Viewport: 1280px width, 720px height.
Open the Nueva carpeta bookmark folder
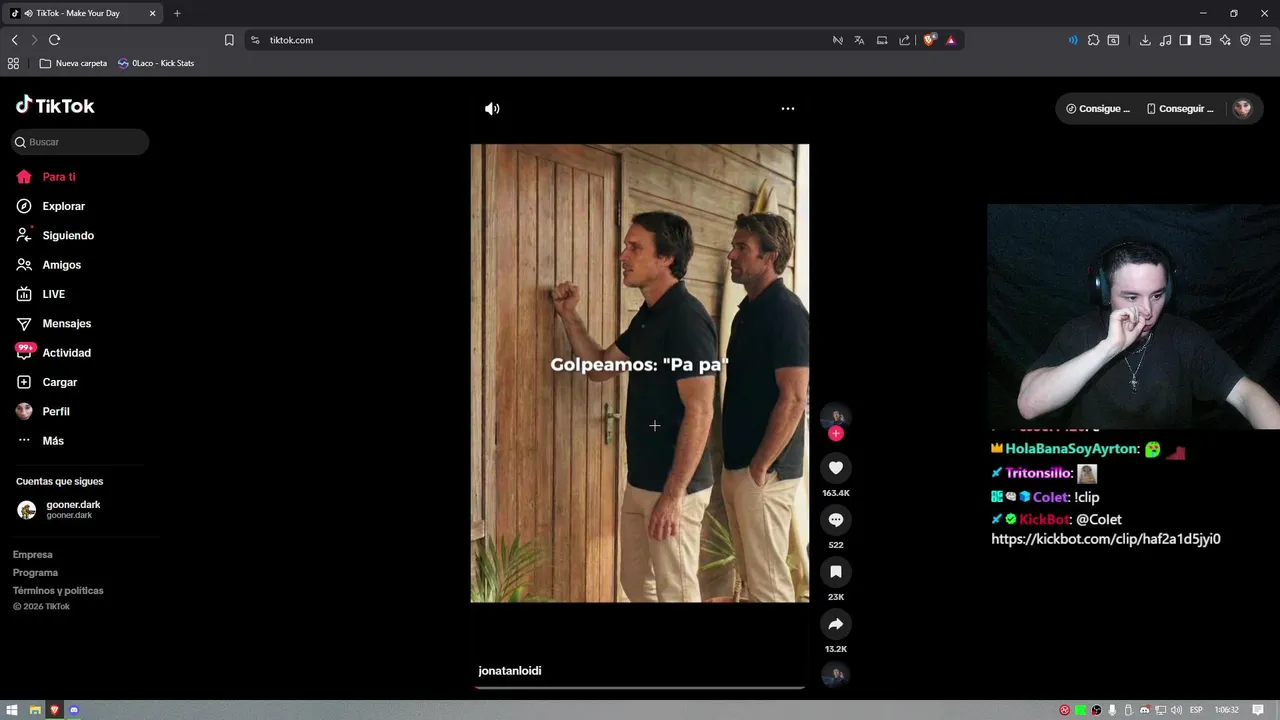(x=73, y=63)
